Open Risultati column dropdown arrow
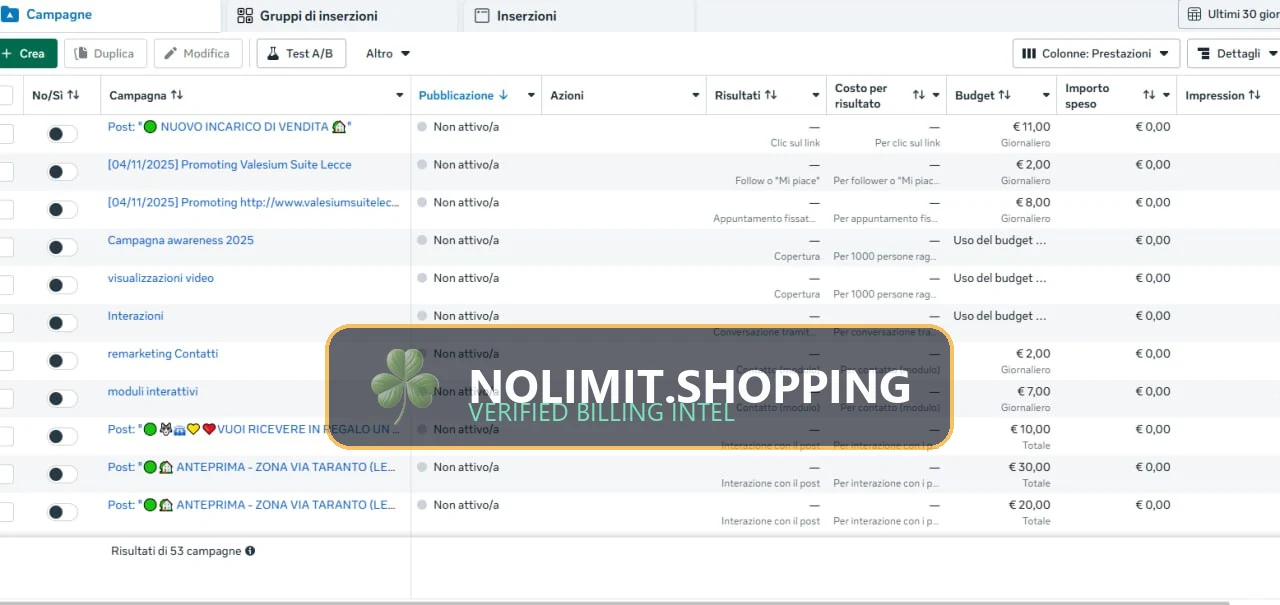The height and width of the screenshot is (605, 1280). point(816,96)
